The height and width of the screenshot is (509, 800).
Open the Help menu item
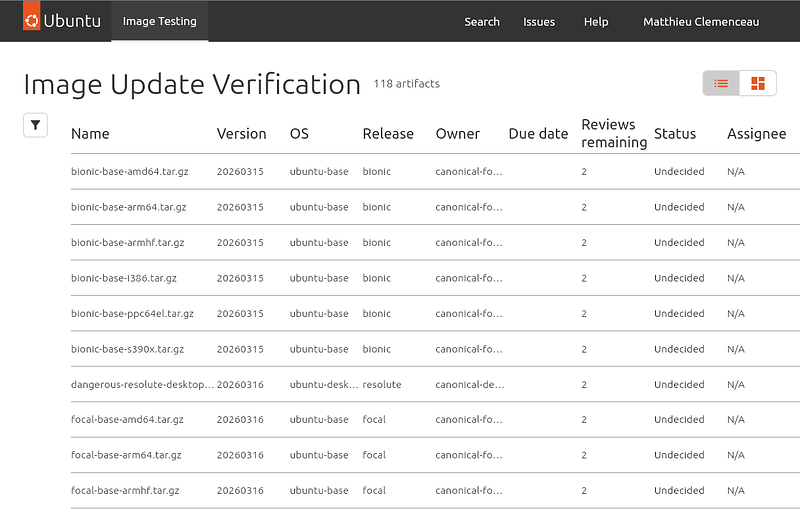[596, 22]
